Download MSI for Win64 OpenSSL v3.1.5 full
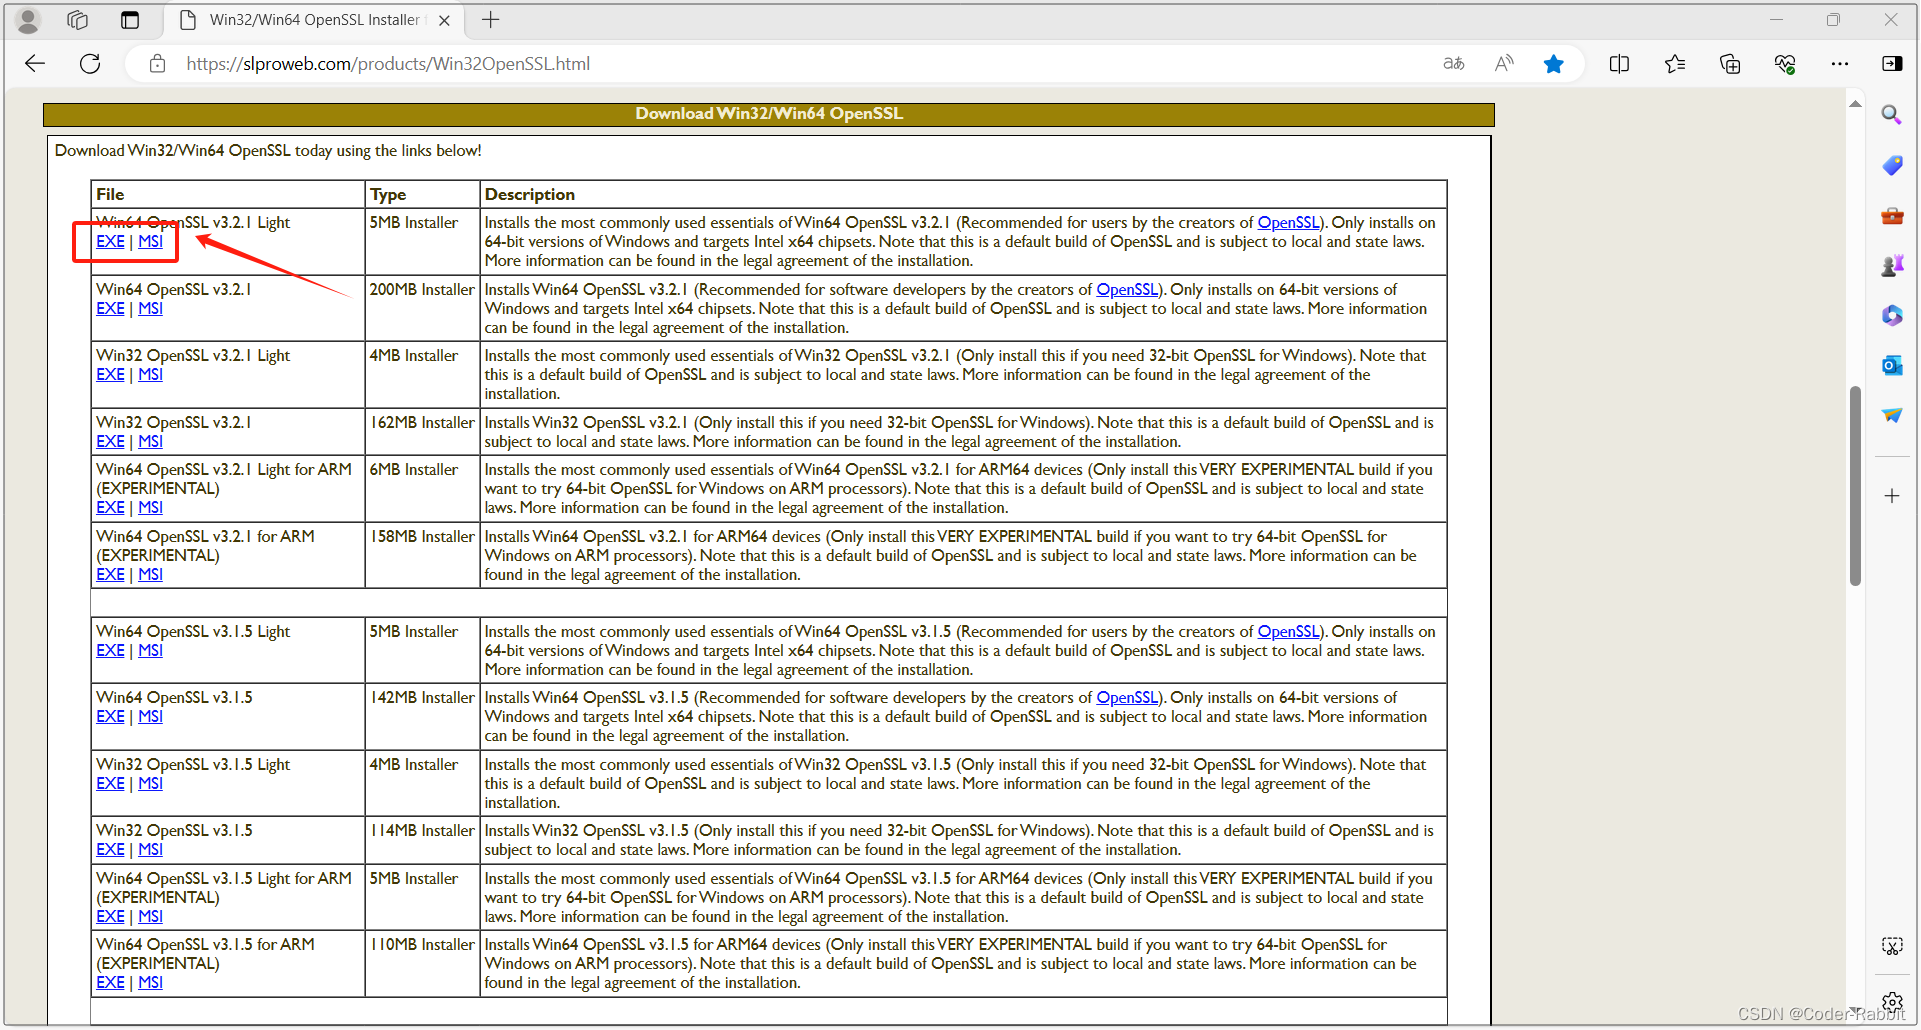The height and width of the screenshot is (1030, 1921). pyautogui.click(x=150, y=717)
